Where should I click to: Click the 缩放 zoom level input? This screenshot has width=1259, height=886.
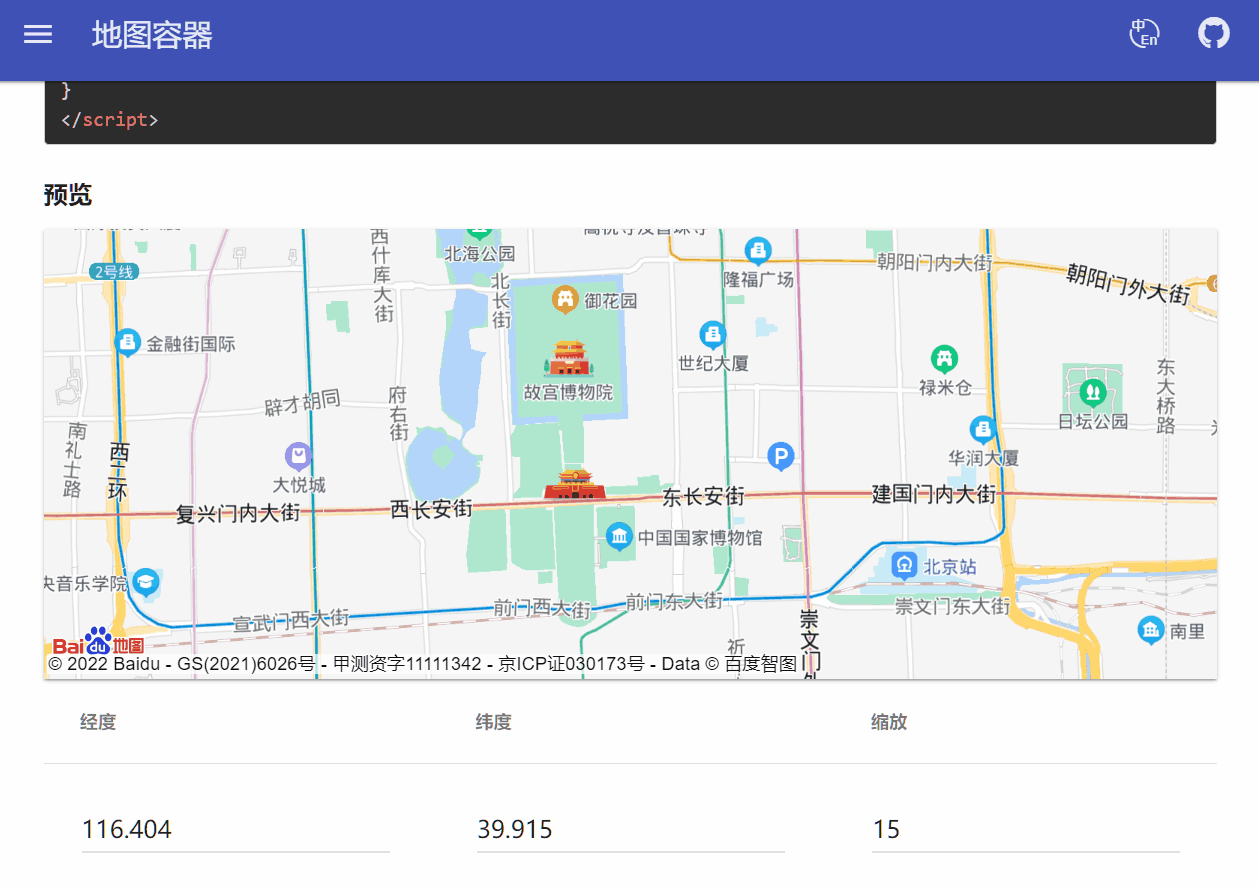pyautogui.click(x=1025, y=830)
